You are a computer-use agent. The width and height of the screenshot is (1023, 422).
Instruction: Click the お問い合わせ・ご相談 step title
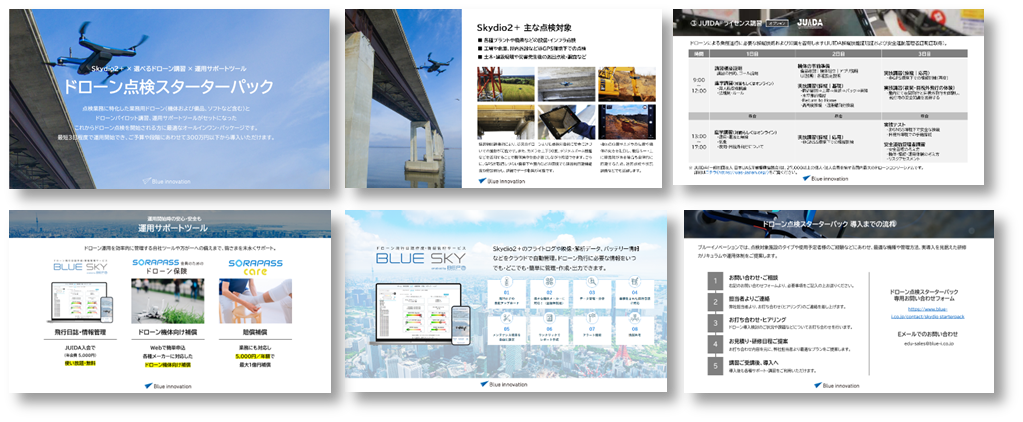[754, 277]
